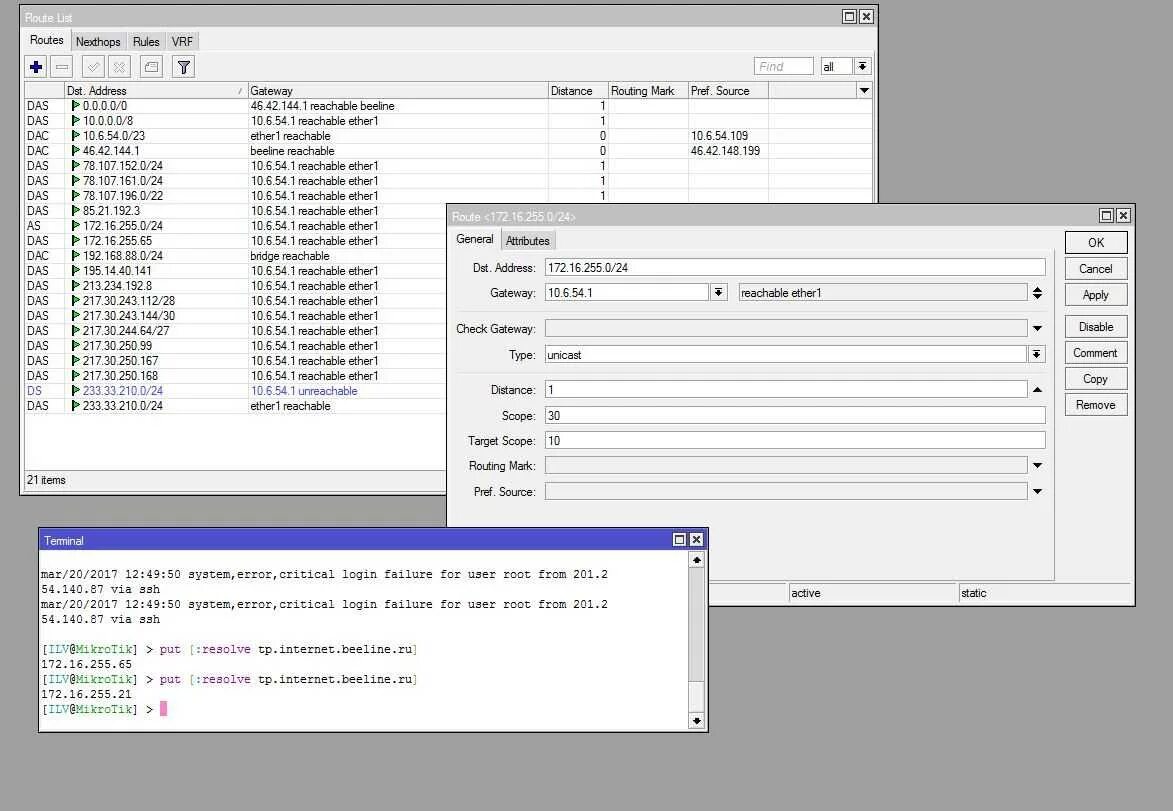Select the 195.14.40.141 route row
This screenshot has height=811, width=1173.
[236, 271]
